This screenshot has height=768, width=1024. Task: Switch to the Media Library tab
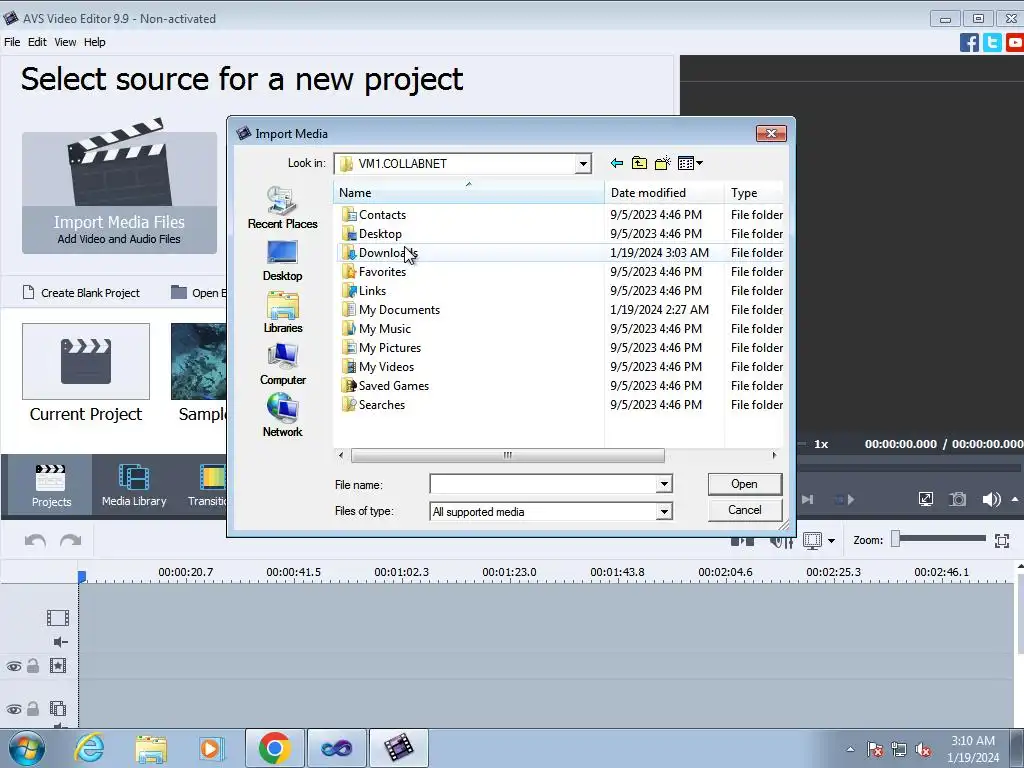tap(134, 485)
